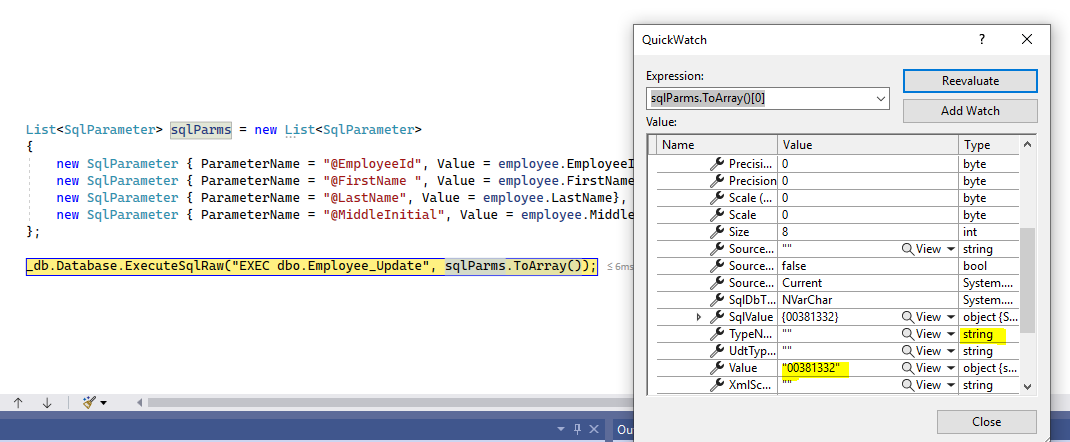Open the View visualizer for UdtTyp... row
Image resolution: width=1070 pixels, height=442 pixels.
tap(923, 351)
